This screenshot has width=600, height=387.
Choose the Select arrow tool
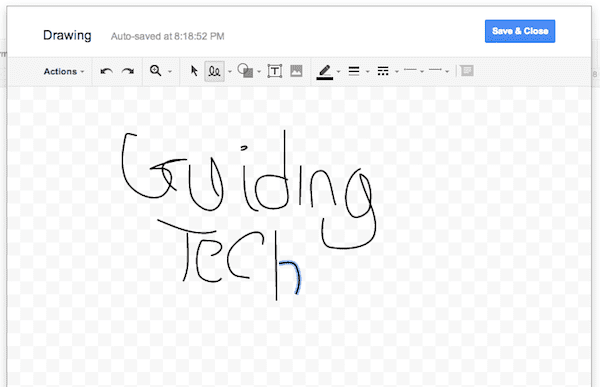(194, 71)
